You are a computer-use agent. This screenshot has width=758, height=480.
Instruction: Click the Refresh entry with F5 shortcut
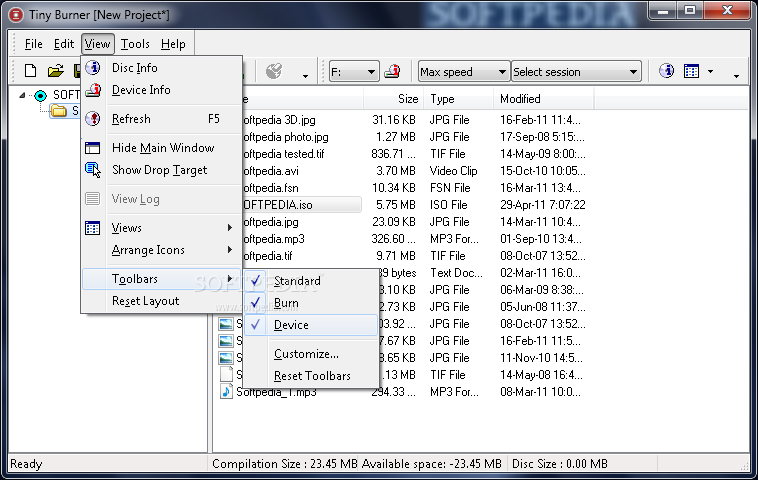(x=161, y=119)
